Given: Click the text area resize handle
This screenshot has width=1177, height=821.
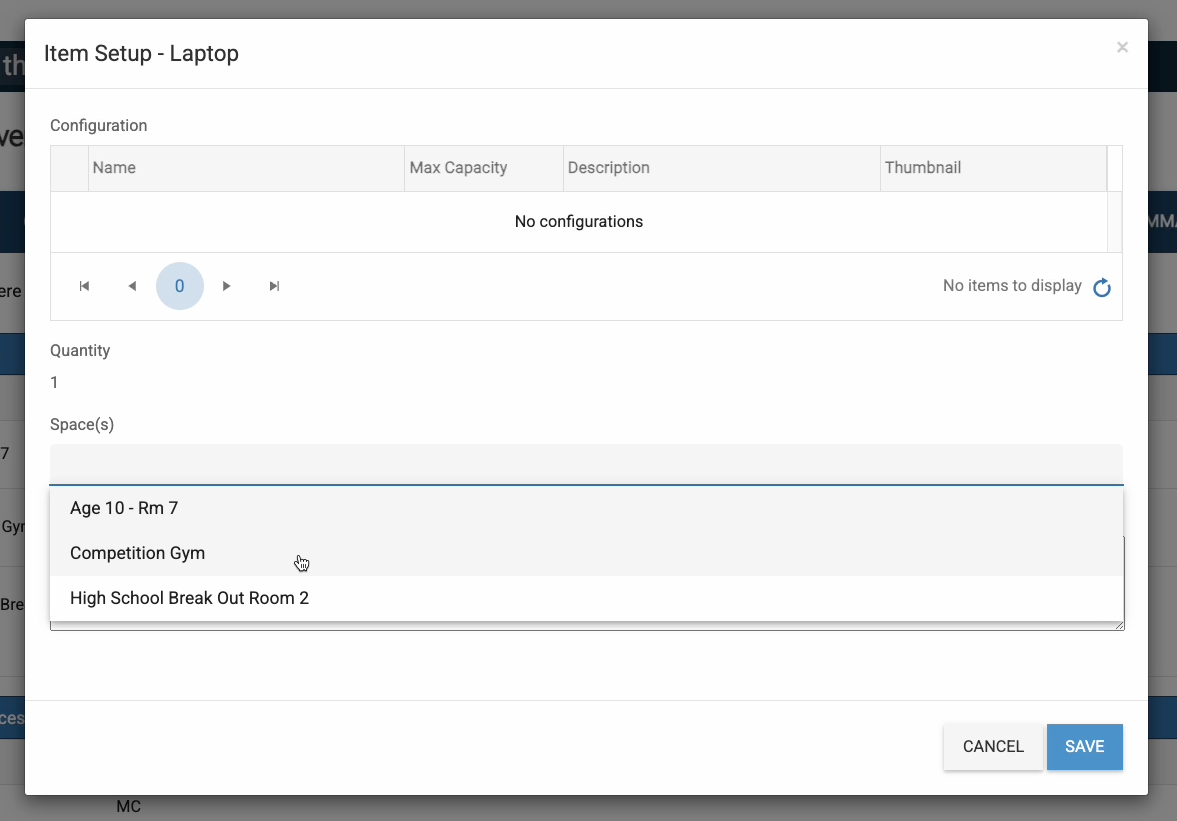Looking at the screenshot, I should [1119, 625].
